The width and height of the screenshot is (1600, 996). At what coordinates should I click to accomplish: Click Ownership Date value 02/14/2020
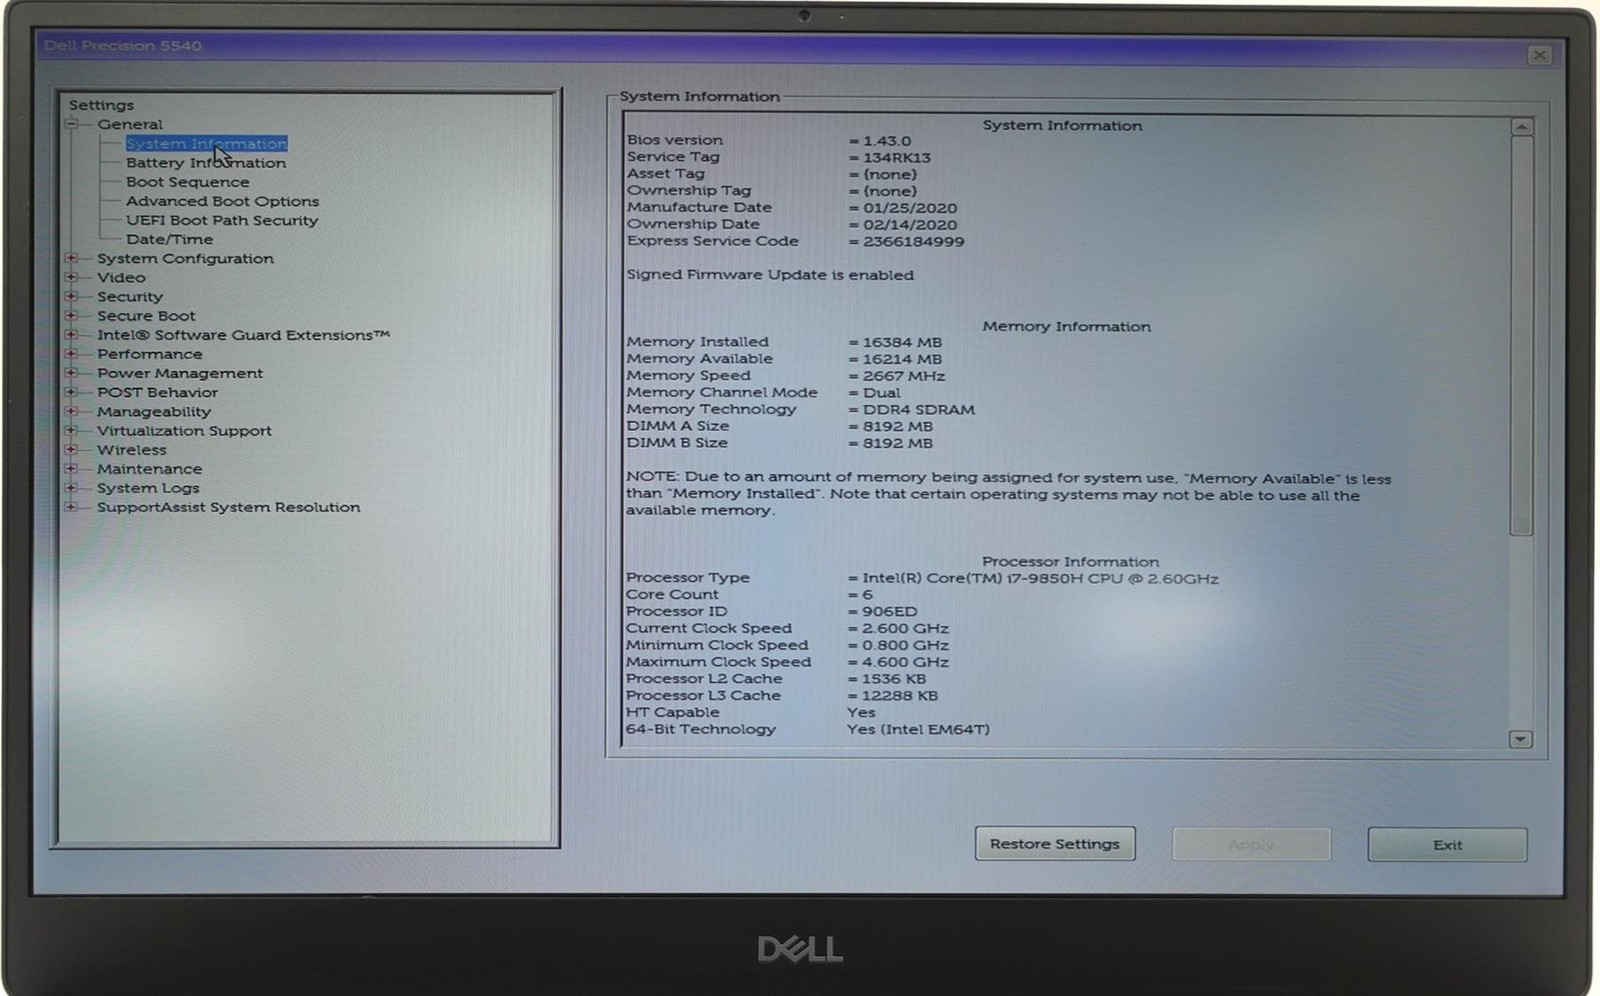[x=910, y=225]
